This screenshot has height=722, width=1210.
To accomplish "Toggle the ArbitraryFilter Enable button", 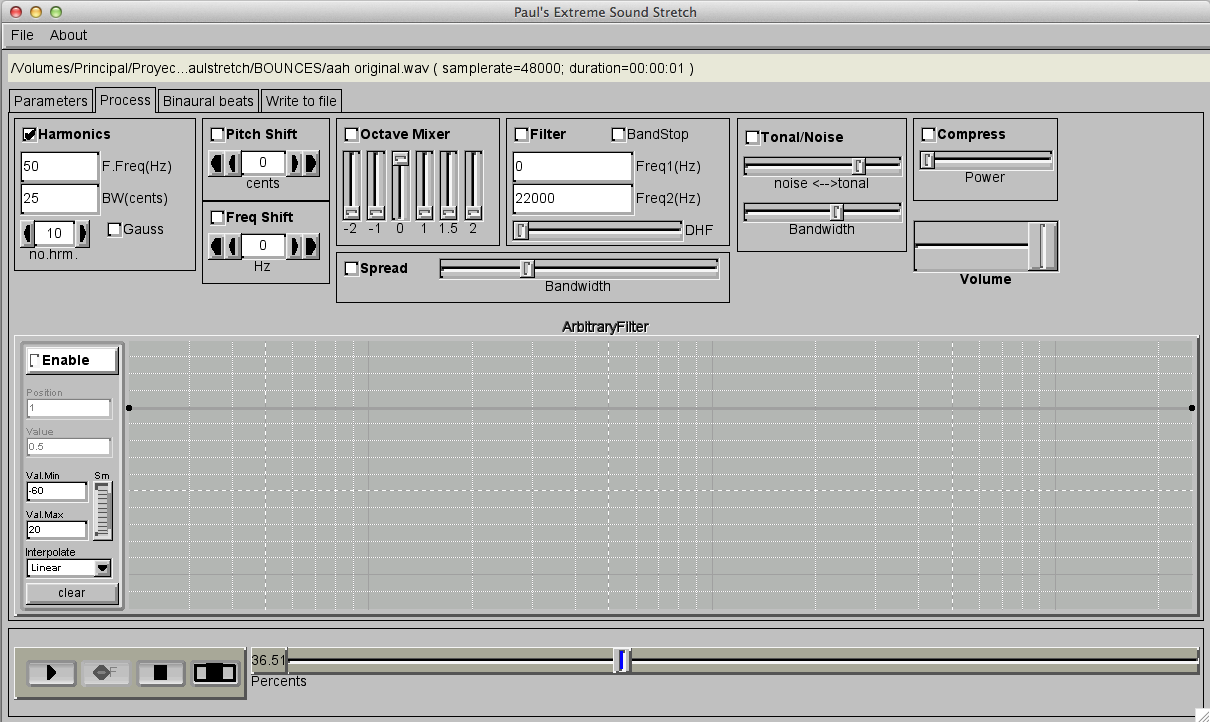I will tap(72, 360).
